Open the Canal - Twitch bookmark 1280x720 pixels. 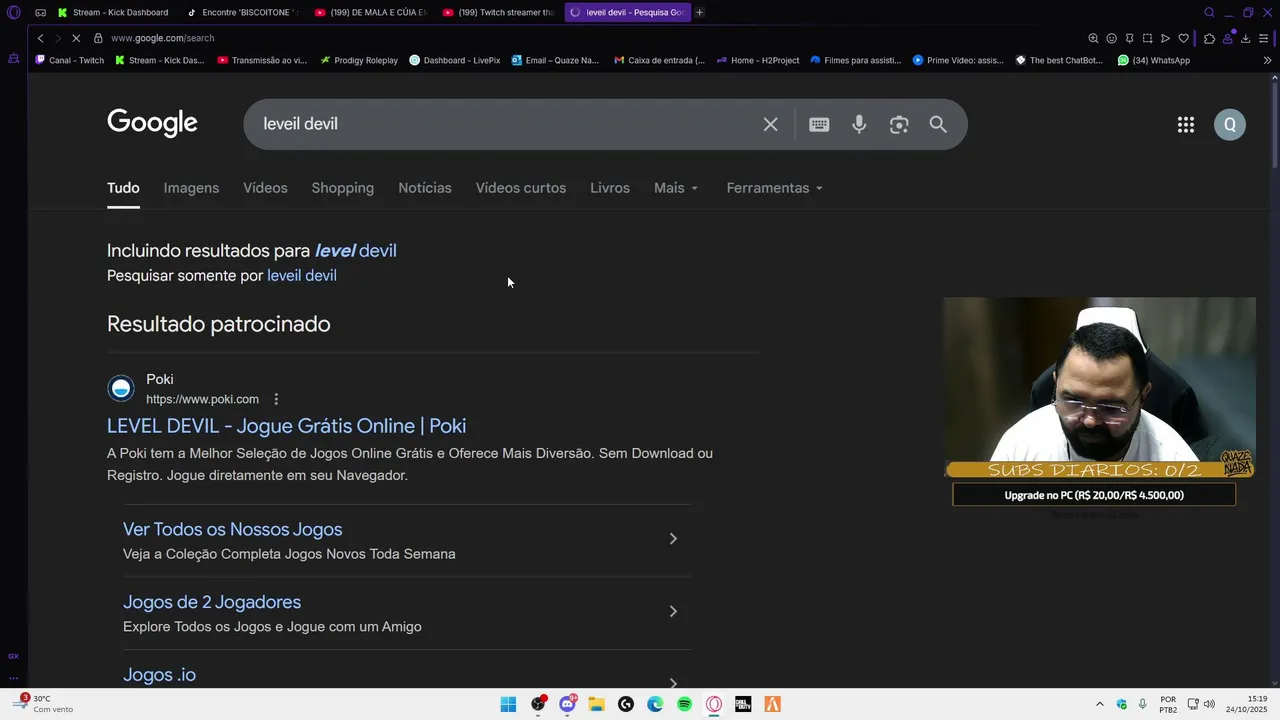(69, 60)
